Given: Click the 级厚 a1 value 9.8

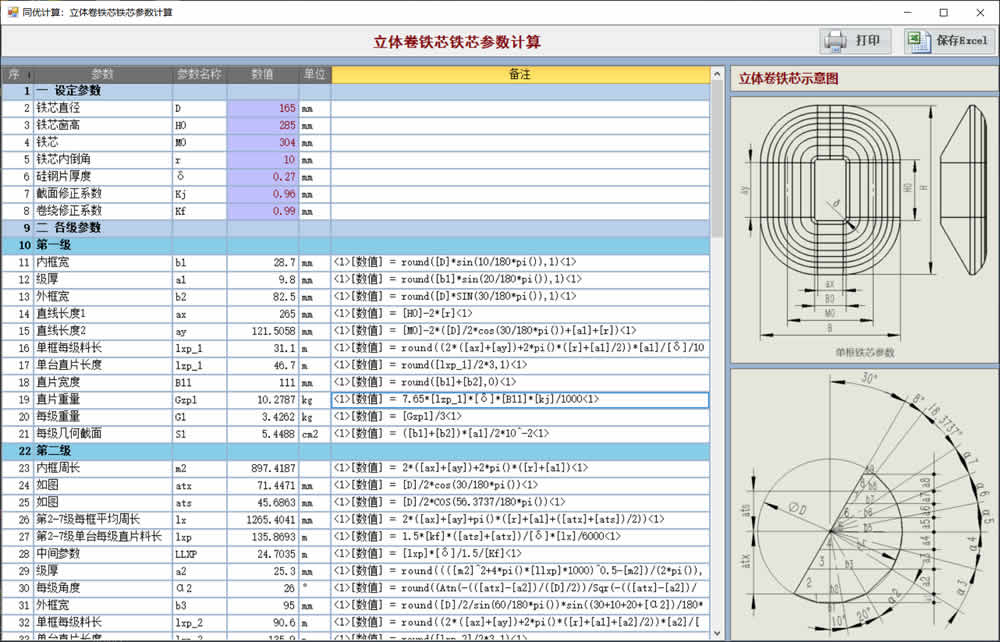Looking at the screenshot, I should click(x=263, y=279).
